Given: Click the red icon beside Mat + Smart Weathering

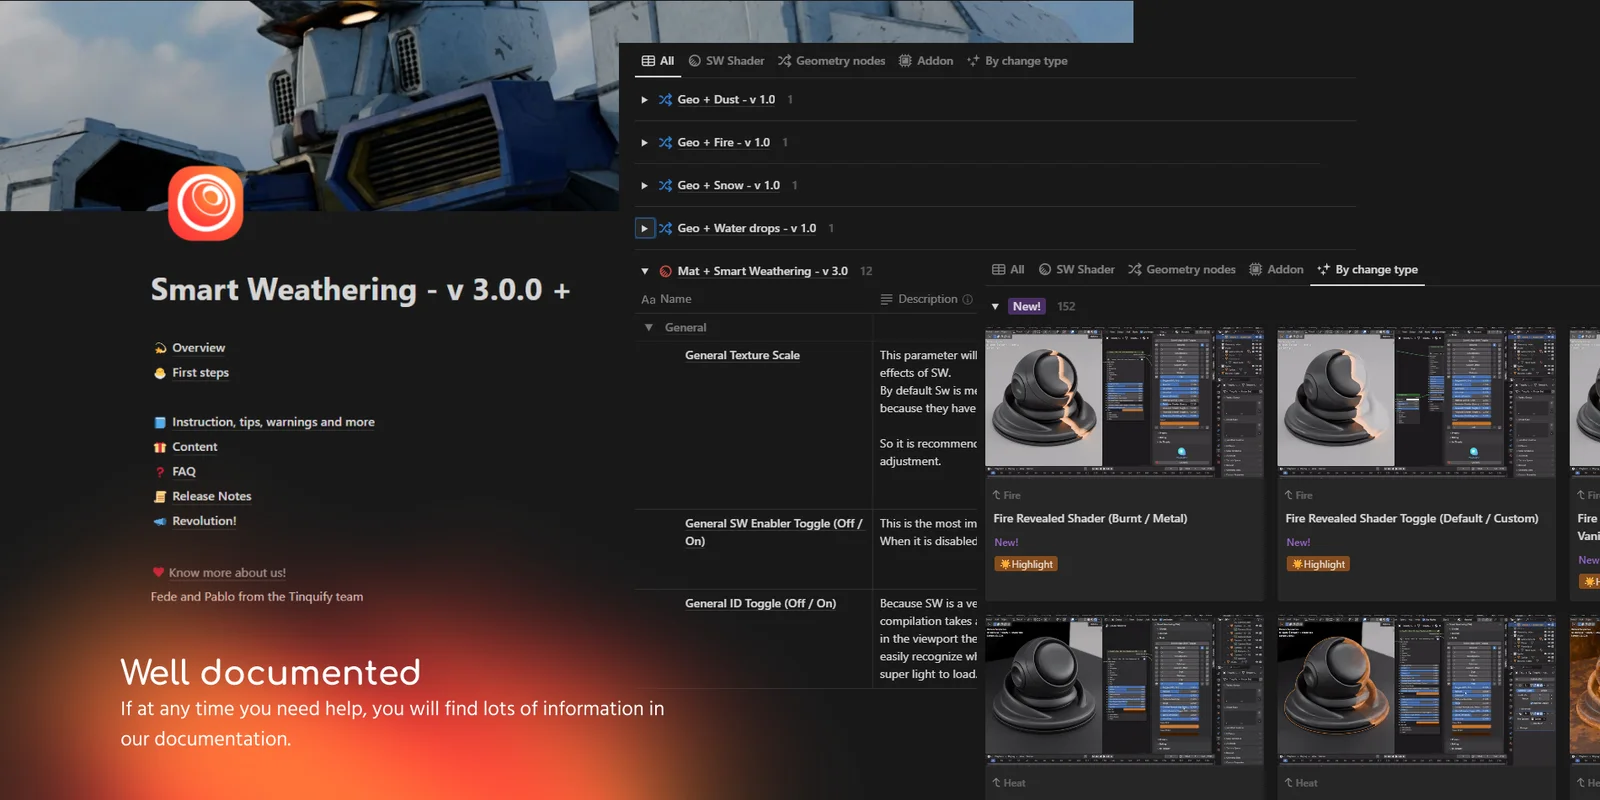Looking at the screenshot, I should [665, 271].
